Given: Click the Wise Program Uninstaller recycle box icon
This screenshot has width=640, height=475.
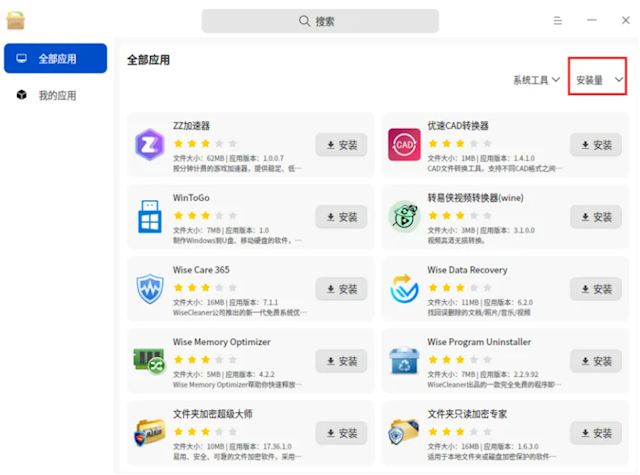Looking at the screenshot, I should tap(404, 361).
